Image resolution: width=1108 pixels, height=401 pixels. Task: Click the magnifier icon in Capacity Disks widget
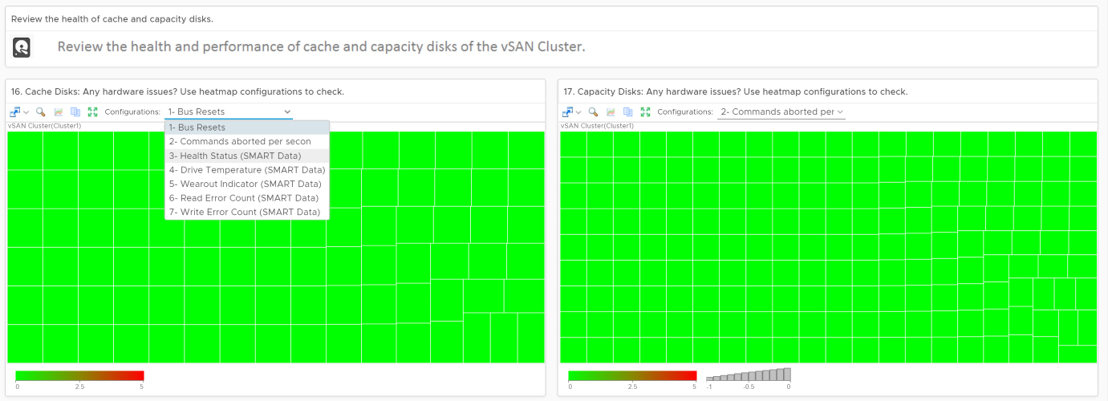coord(594,112)
